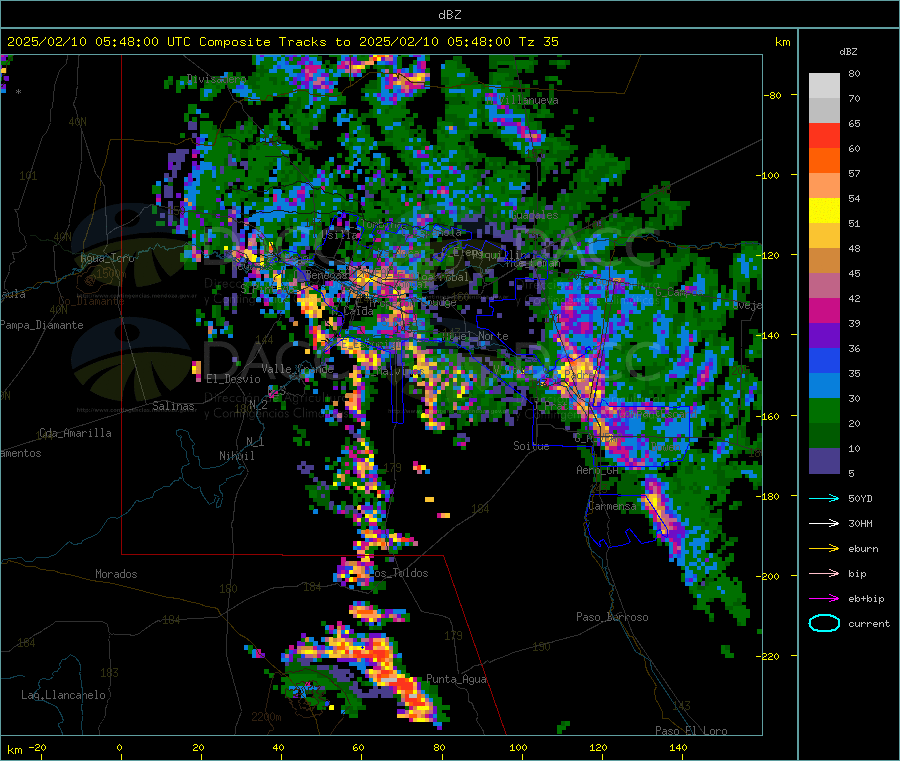The width and height of the screenshot is (900, 761).
Task: Click the 'Tz 35' threshold text in header
Action: point(538,42)
